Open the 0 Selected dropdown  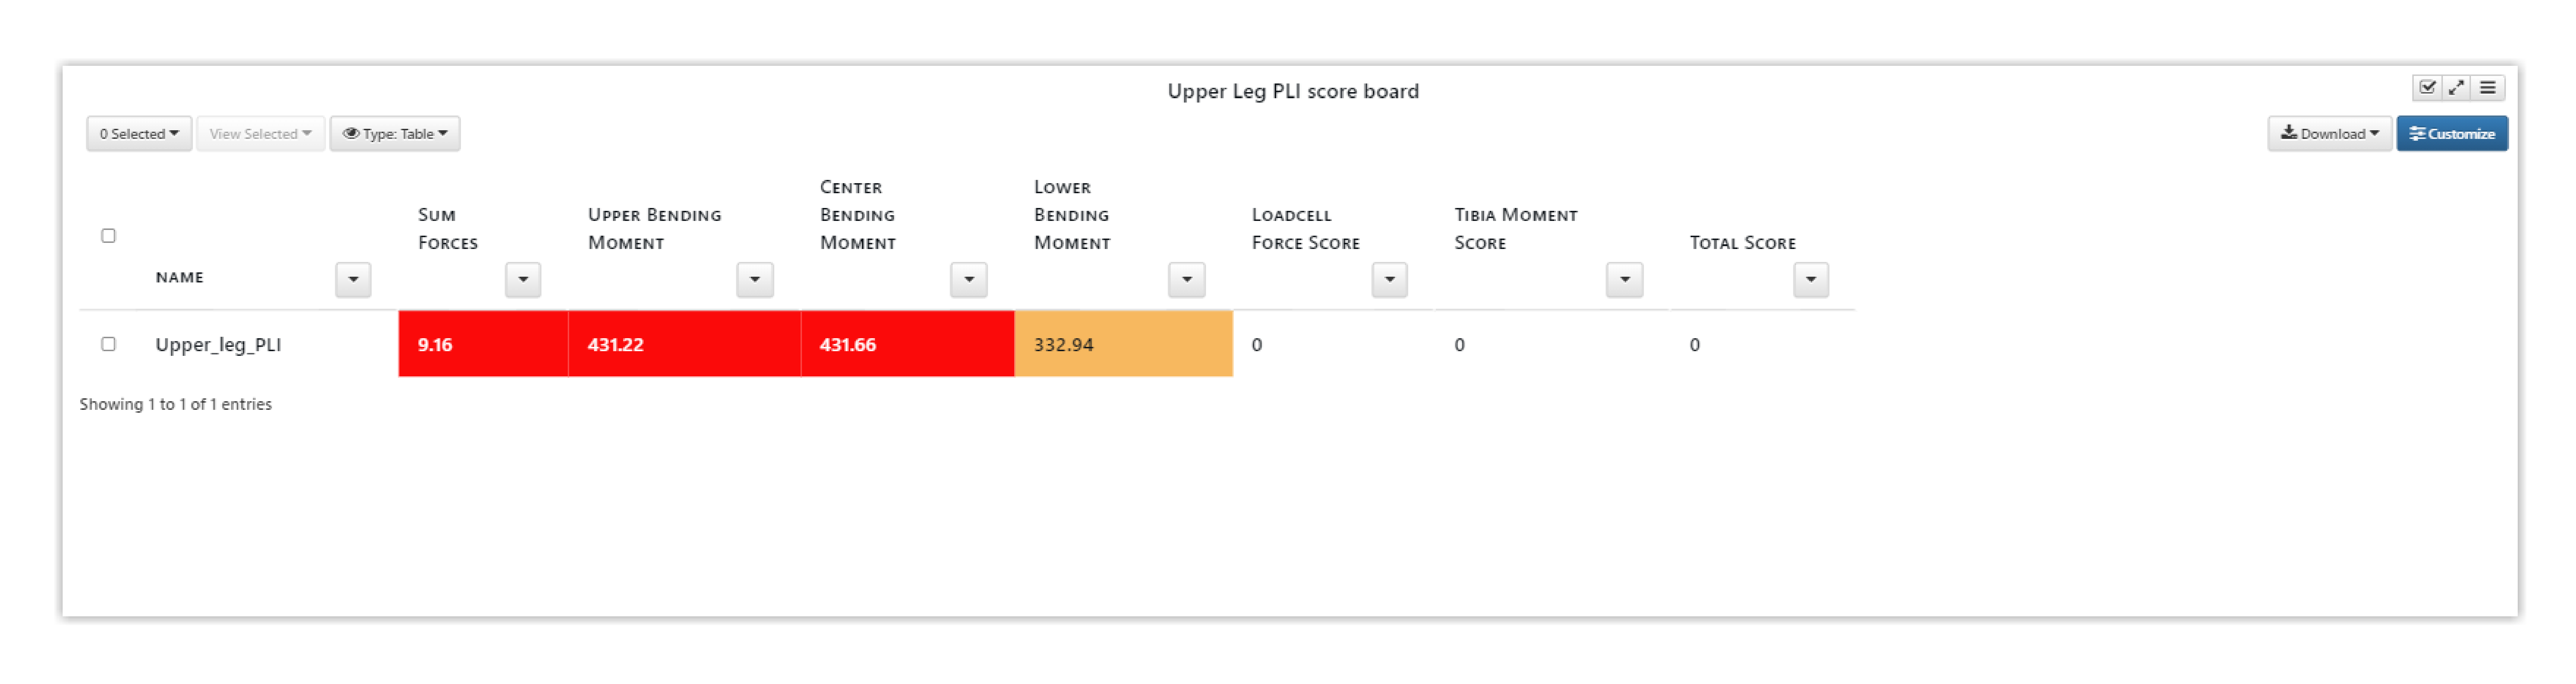tap(139, 134)
